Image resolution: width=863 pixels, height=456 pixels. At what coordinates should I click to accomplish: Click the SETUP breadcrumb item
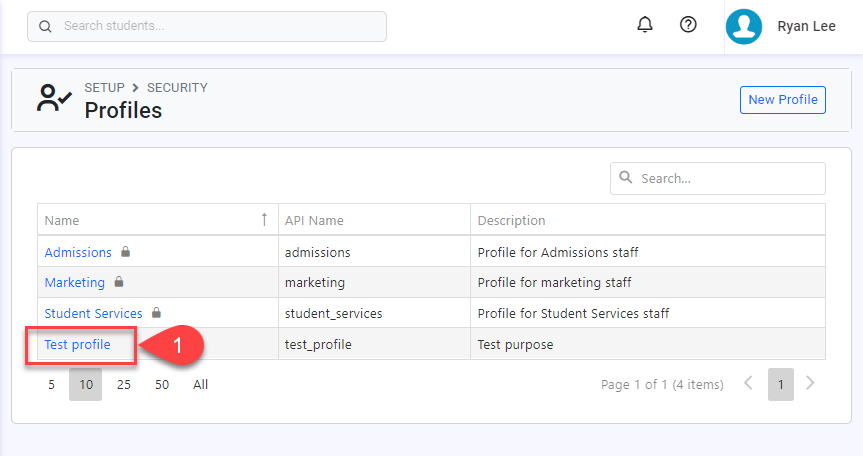[x=104, y=88]
